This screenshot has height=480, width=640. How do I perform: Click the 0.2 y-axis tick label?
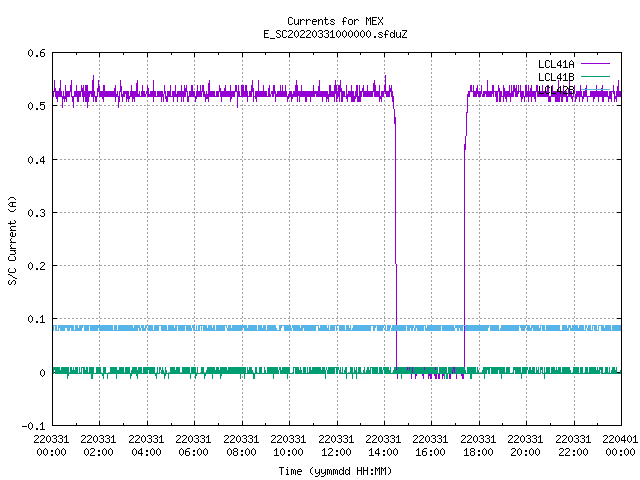click(x=37, y=266)
